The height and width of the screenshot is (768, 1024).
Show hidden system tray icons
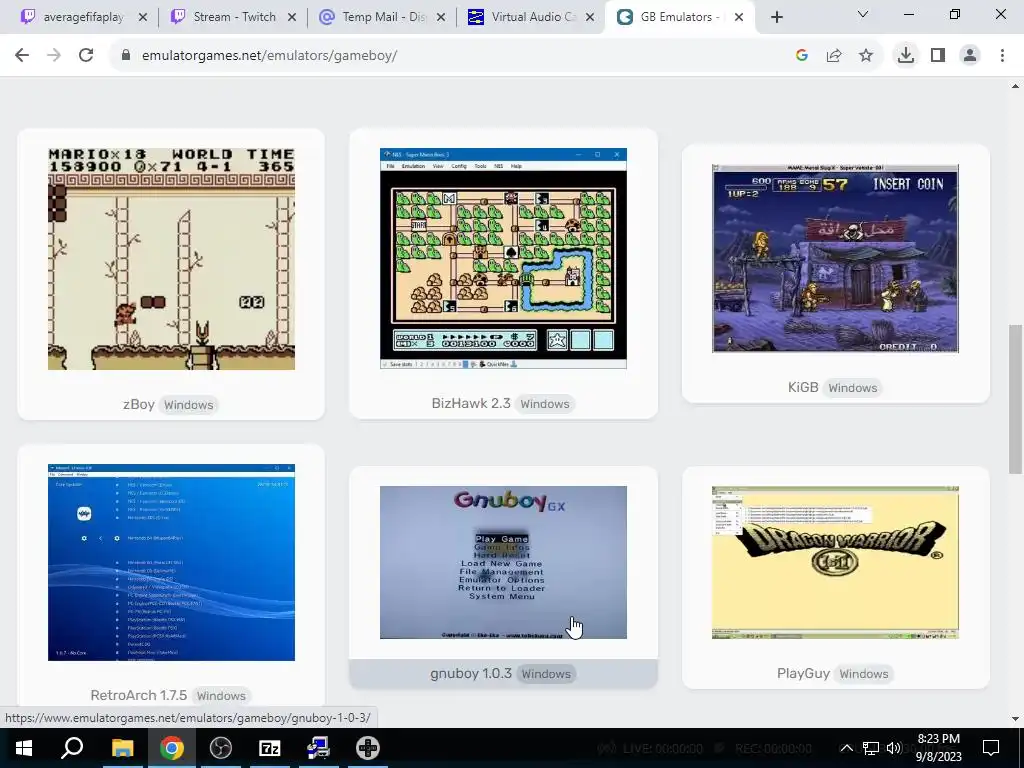[x=846, y=748]
